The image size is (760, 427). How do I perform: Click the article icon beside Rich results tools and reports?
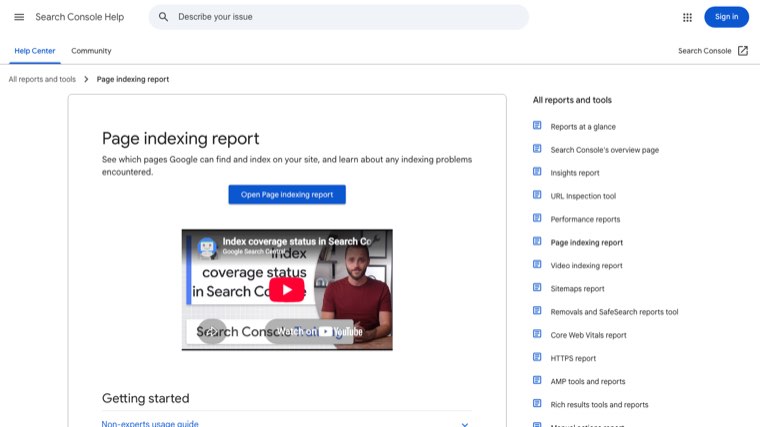[537, 403]
